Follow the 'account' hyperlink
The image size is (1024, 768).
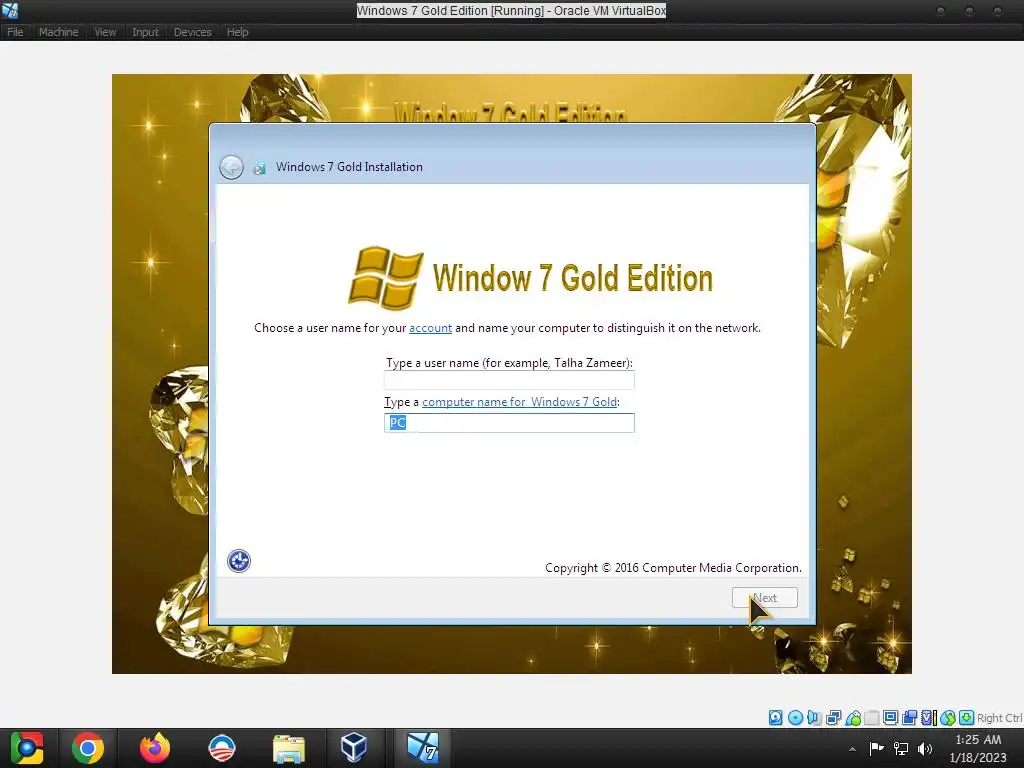tap(430, 328)
